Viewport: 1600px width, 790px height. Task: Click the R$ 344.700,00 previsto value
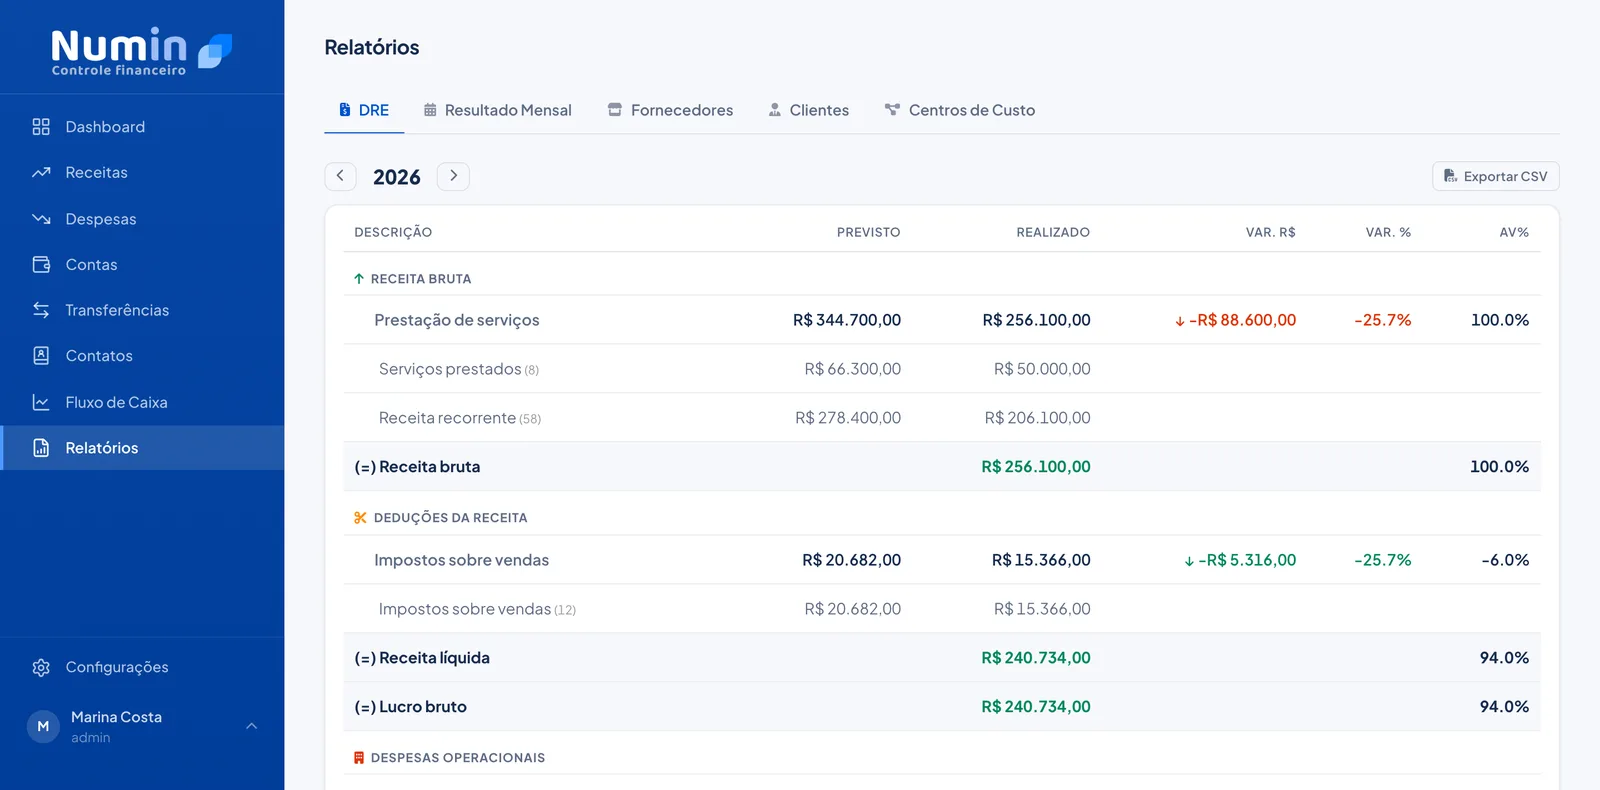pyautogui.click(x=847, y=320)
